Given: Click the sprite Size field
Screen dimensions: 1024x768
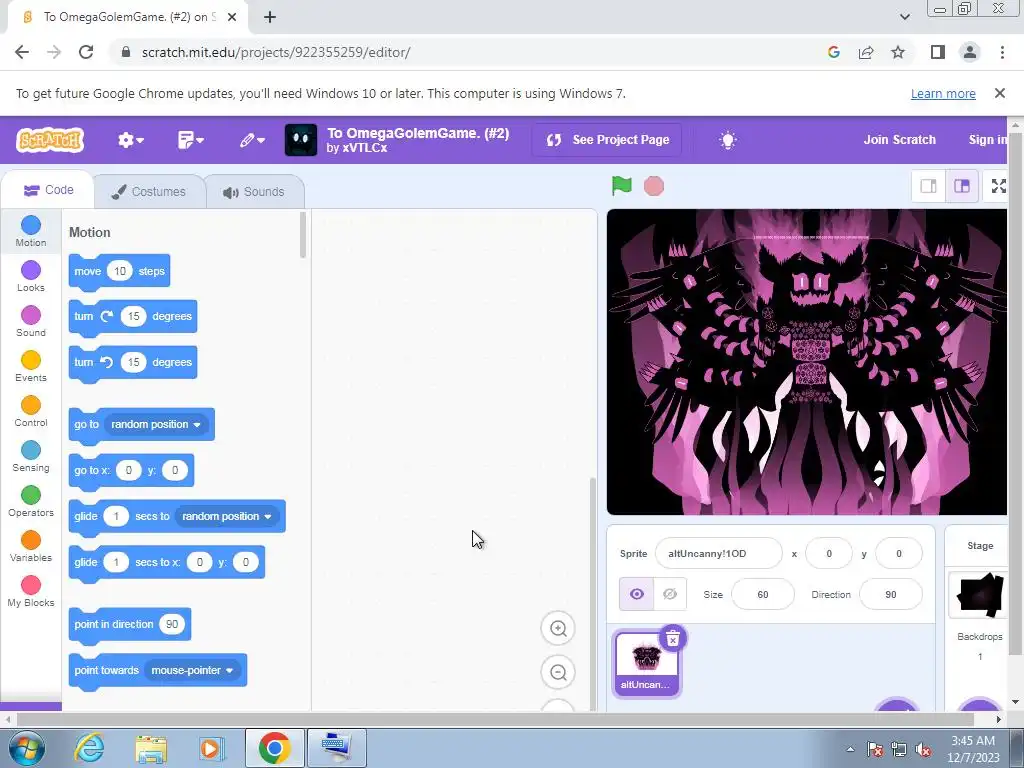Looking at the screenshot, I should click(x=763, y=594).
